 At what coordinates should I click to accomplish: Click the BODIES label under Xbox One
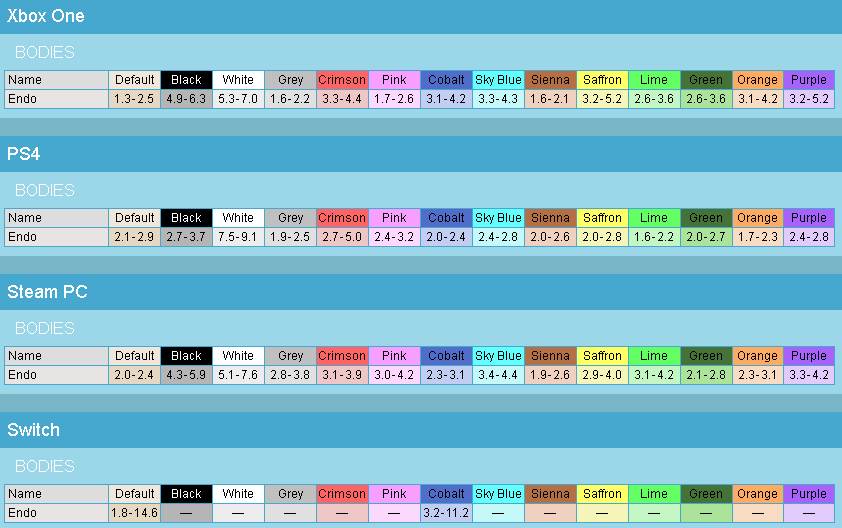click(45, 52)
